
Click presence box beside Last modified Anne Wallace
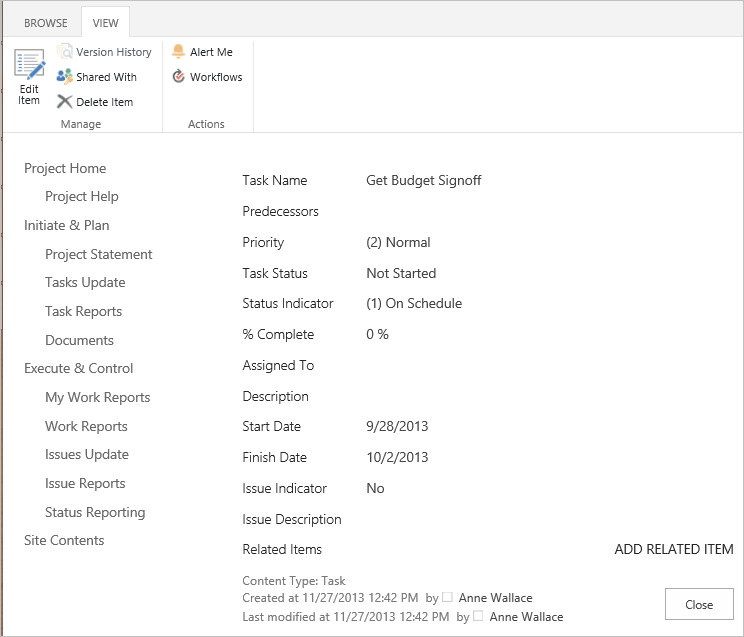[478, 617]
